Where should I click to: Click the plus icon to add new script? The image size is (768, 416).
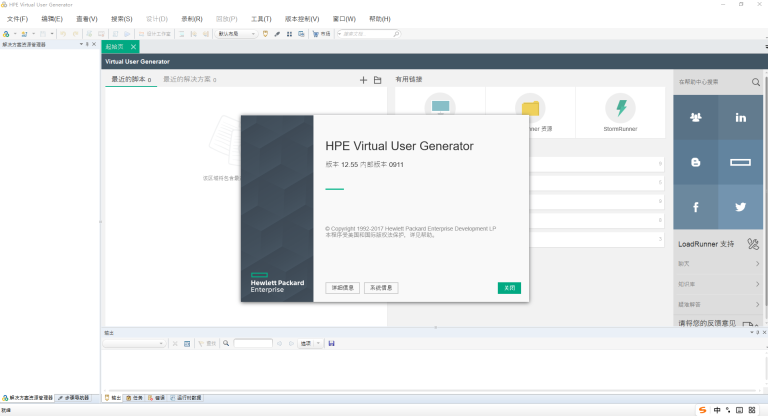click(363, 80)
